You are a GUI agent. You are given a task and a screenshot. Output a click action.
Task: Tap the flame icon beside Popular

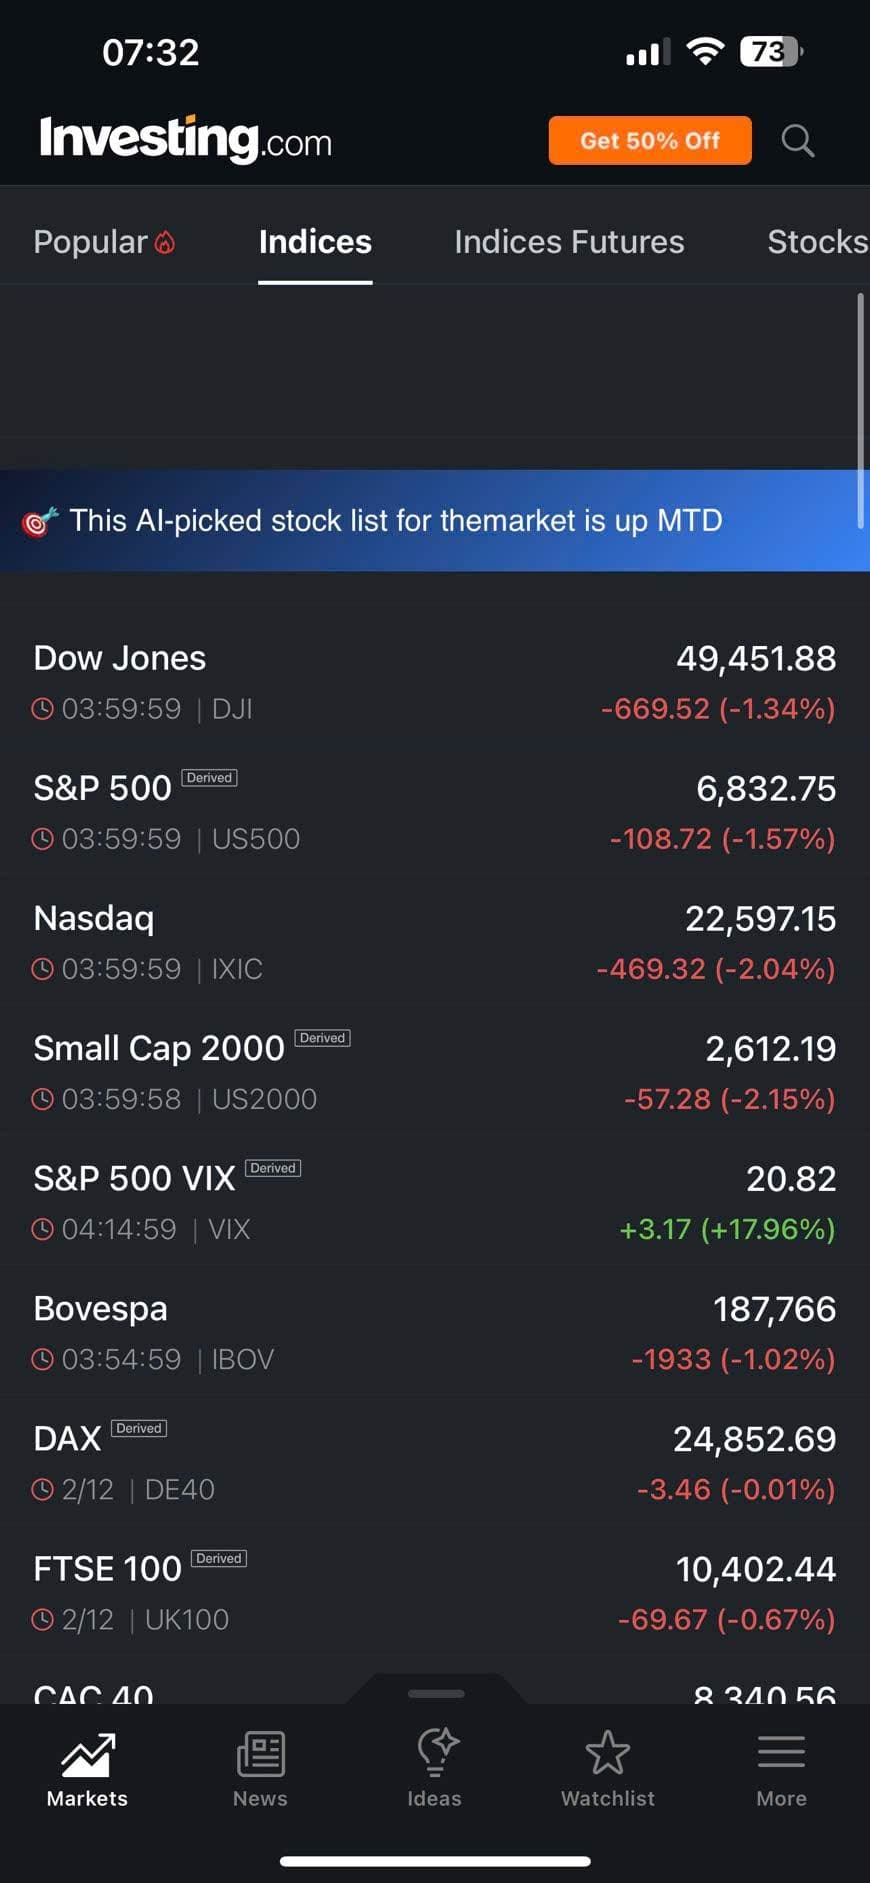(x=165, y=242)
